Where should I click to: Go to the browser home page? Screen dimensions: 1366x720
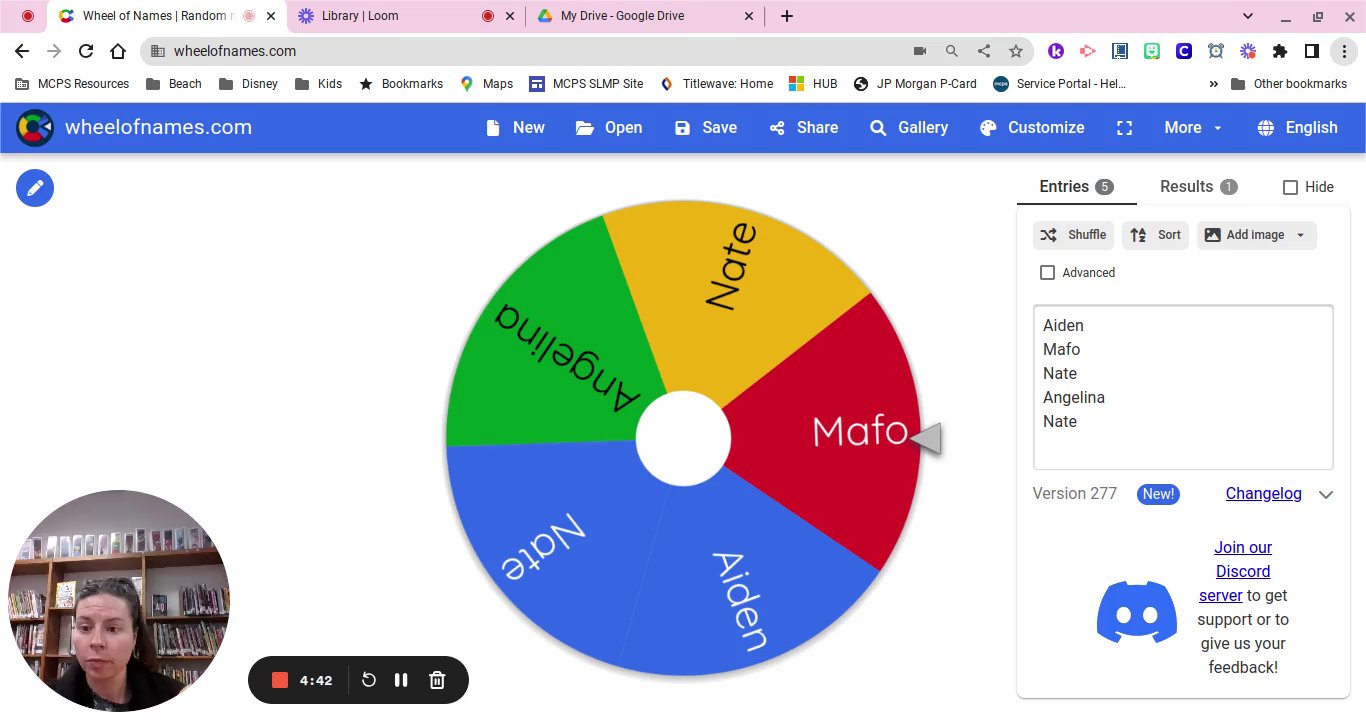[118, 51]
